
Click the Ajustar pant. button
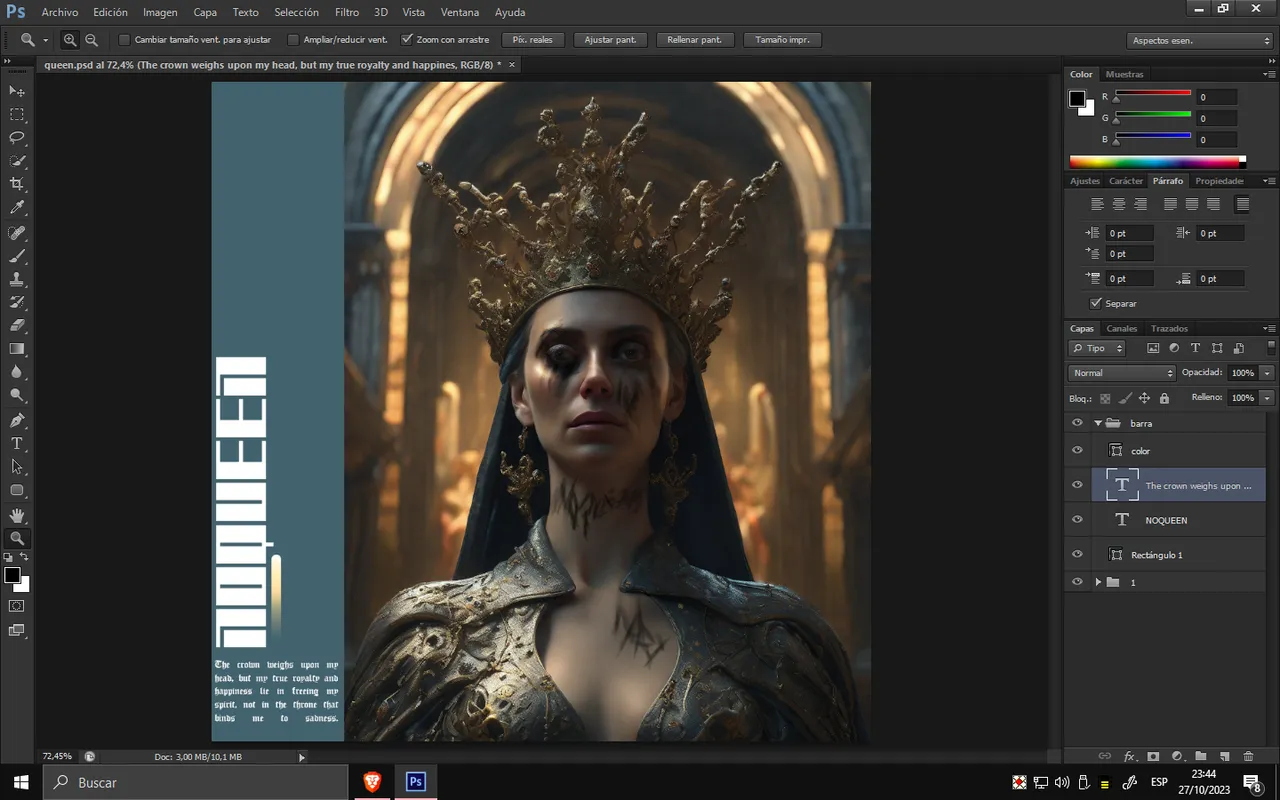coord(610,40)
